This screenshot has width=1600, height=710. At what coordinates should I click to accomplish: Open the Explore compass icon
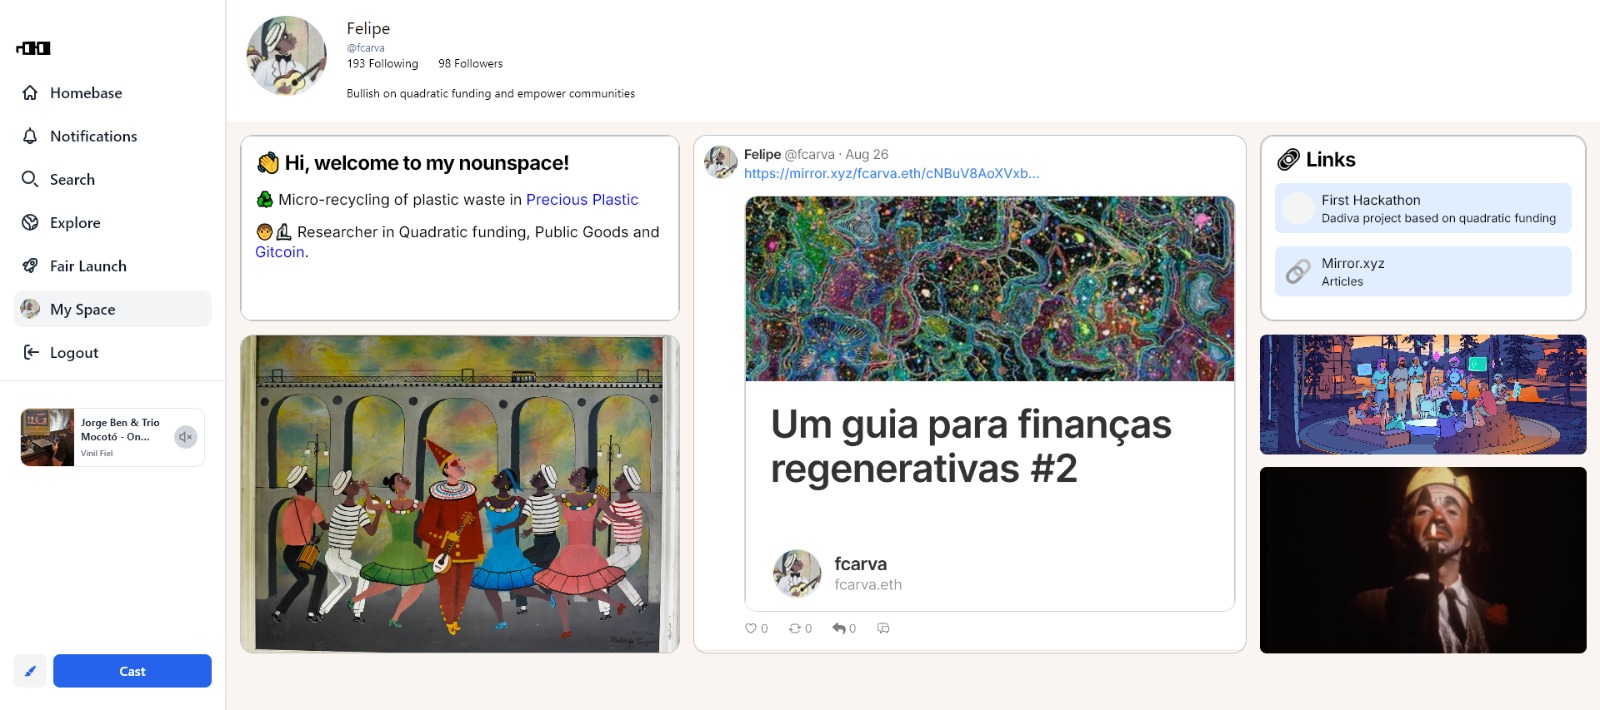click(30, 223)
